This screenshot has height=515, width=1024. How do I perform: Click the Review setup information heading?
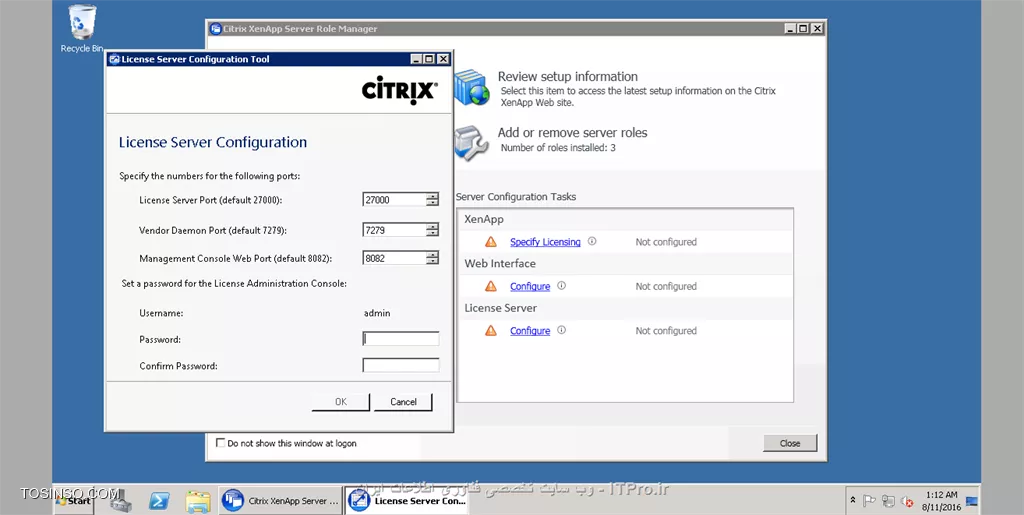point(568,76)
